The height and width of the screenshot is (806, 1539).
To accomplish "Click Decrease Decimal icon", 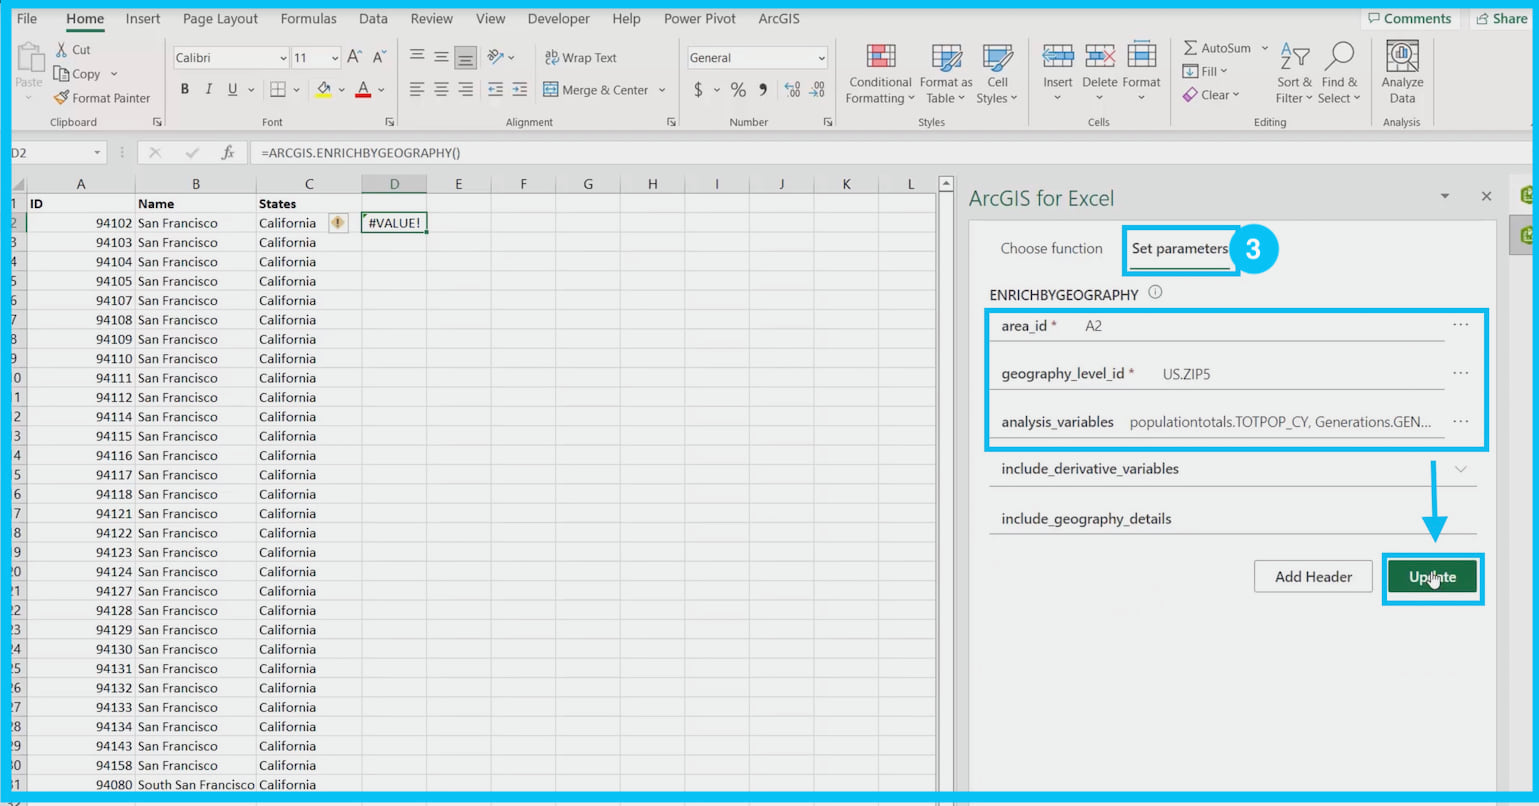I will tap(817, 90).
